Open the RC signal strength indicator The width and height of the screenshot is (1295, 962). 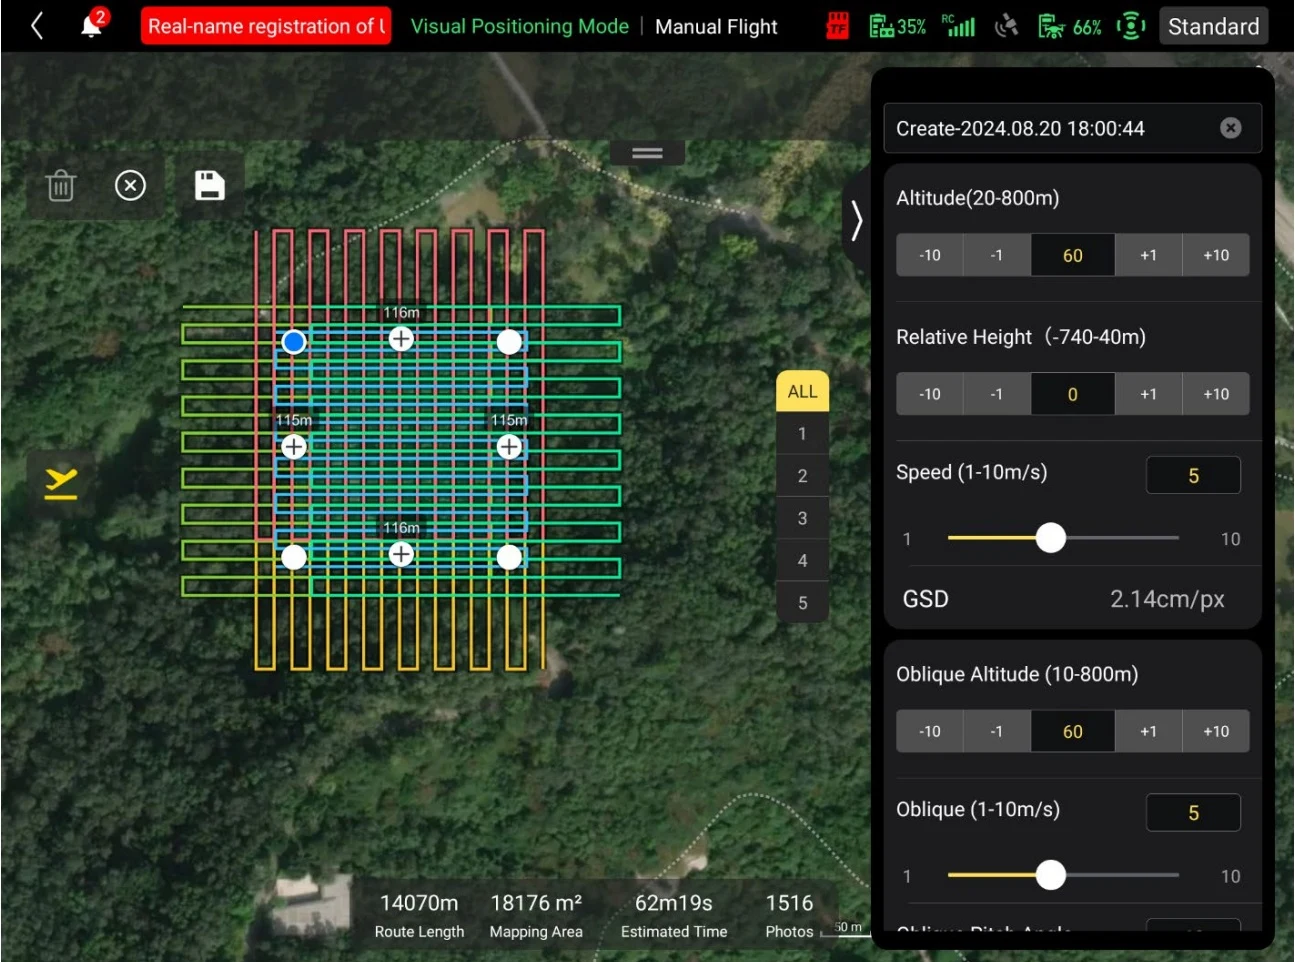[958, 26]
